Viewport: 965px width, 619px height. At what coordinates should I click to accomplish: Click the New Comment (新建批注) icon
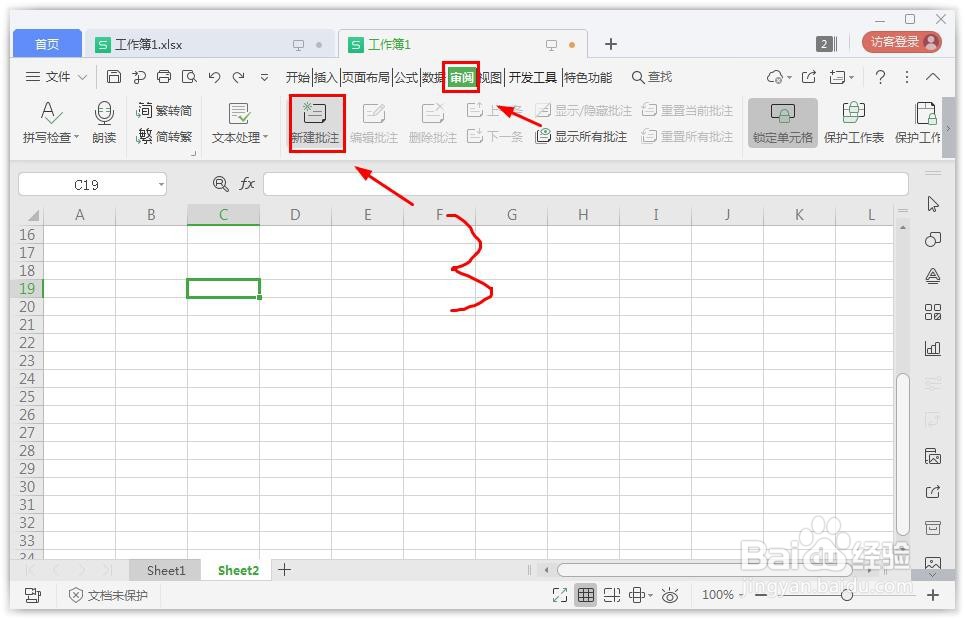pos(315,114)
